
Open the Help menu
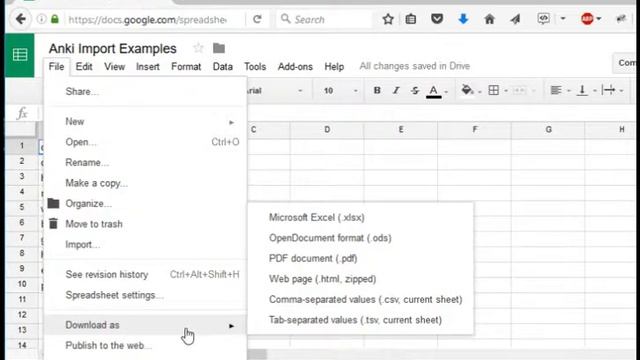tap(334, 67)
